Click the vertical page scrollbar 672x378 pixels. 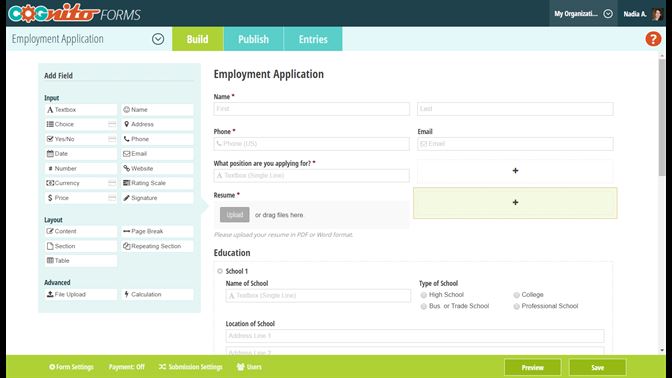(x=662, y=118)
